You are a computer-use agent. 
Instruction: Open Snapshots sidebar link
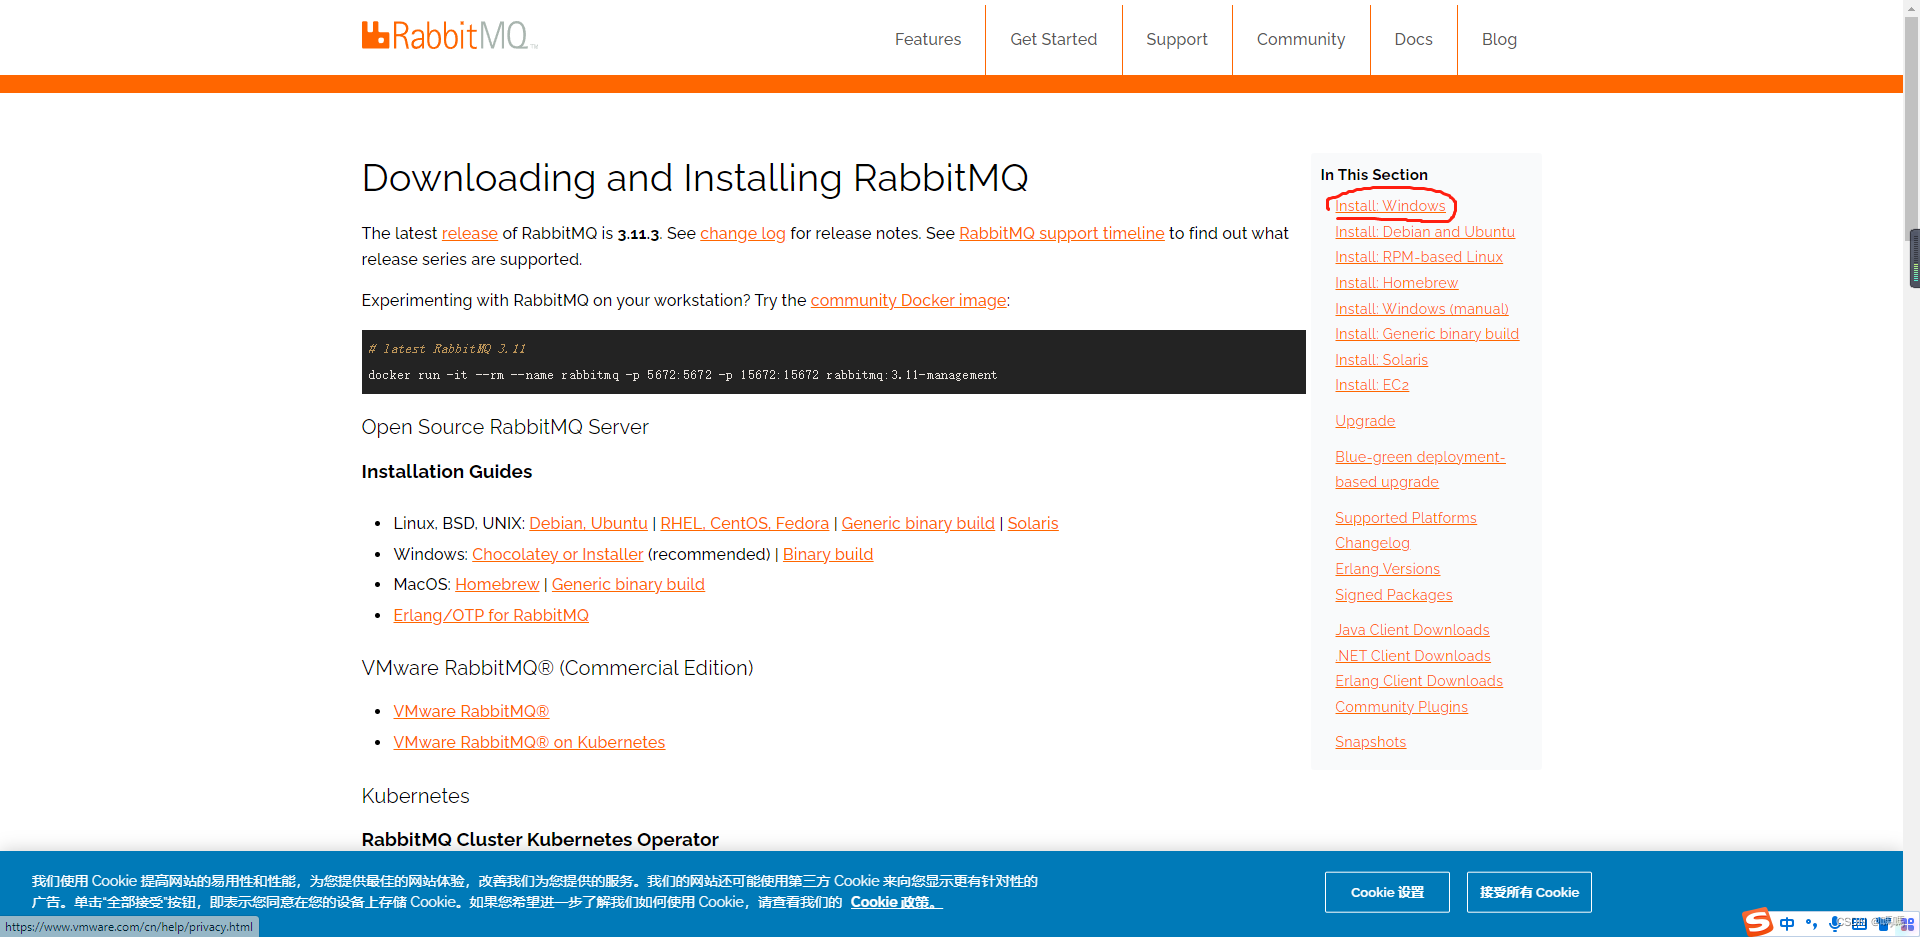pyautogui.click(x=1370, y=742)
